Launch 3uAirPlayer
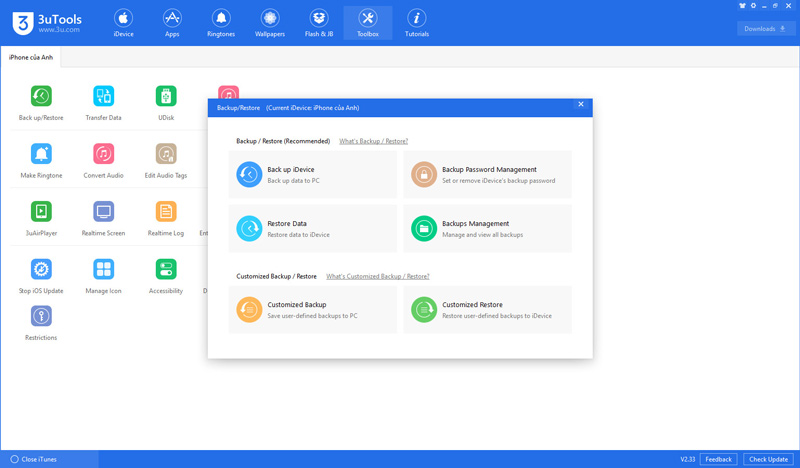This screenshot has height=468, width=800. [x=41, y=211]
